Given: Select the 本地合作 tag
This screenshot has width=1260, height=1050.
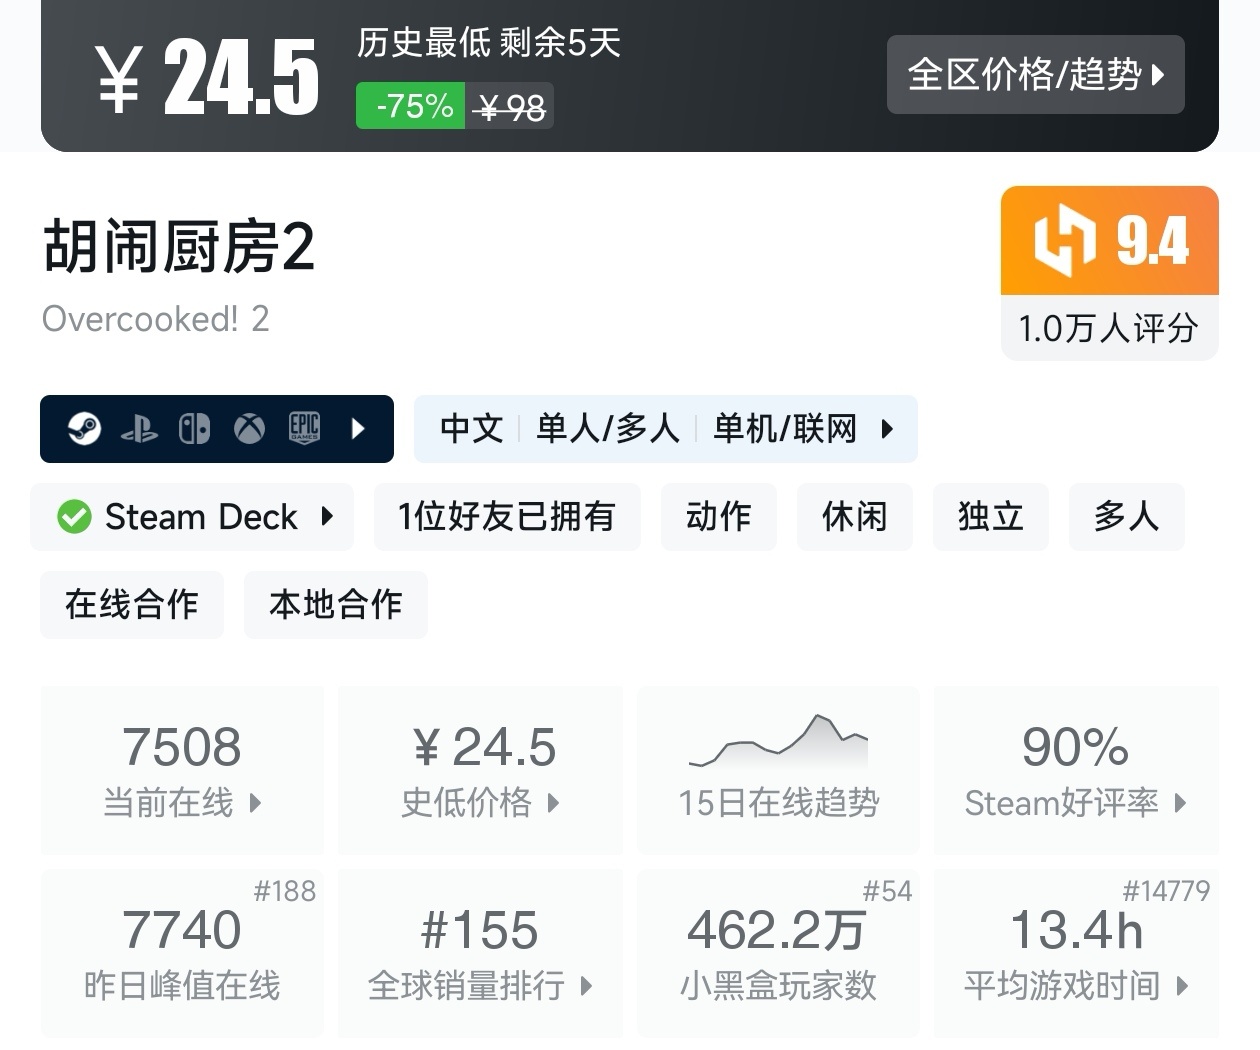Looking at the screenshot, I should click(335, 605).
